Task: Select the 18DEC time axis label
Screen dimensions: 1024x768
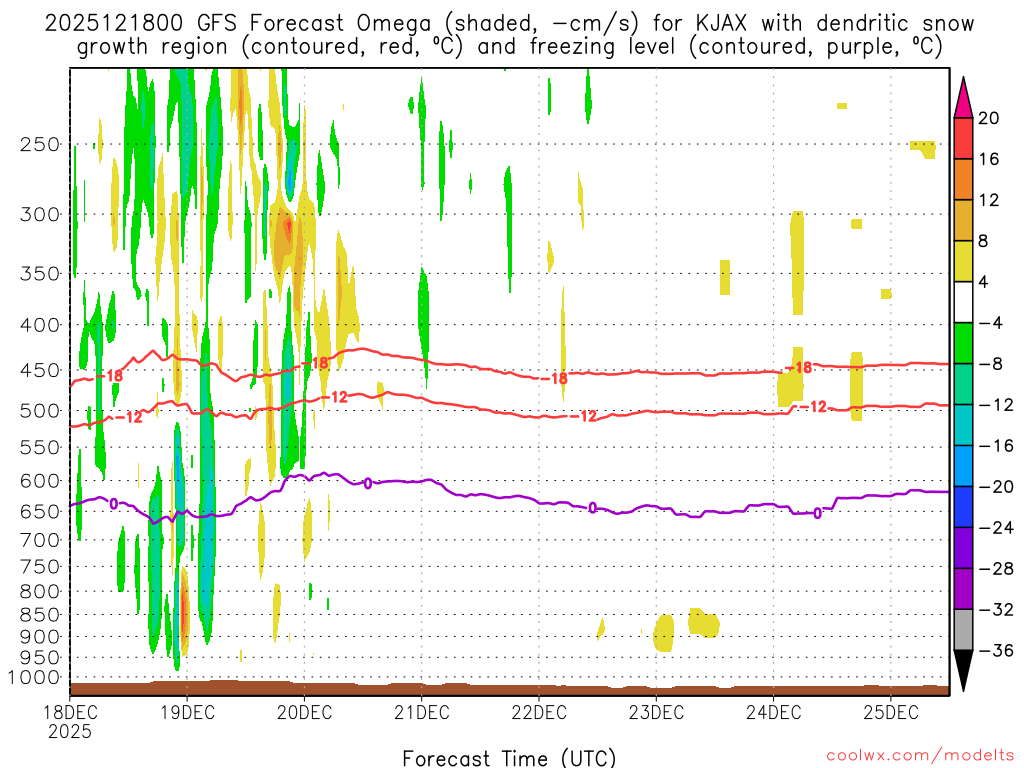Action: tap(70, 712)
